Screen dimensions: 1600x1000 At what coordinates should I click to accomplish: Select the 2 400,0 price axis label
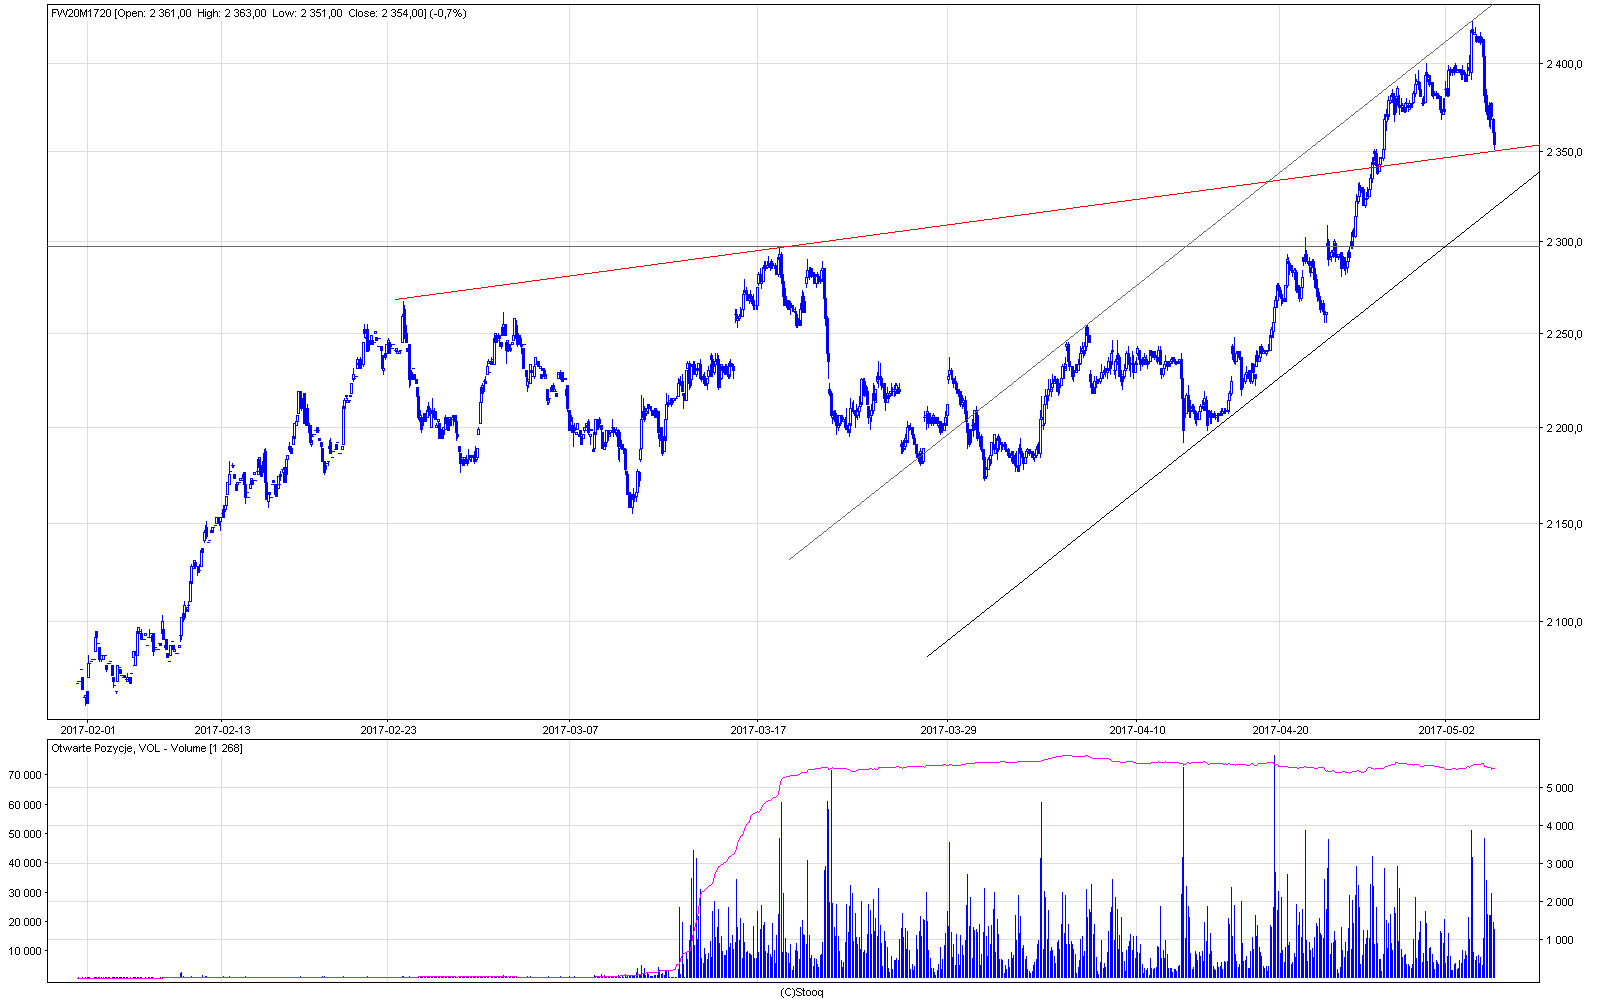click(1564, 64)
